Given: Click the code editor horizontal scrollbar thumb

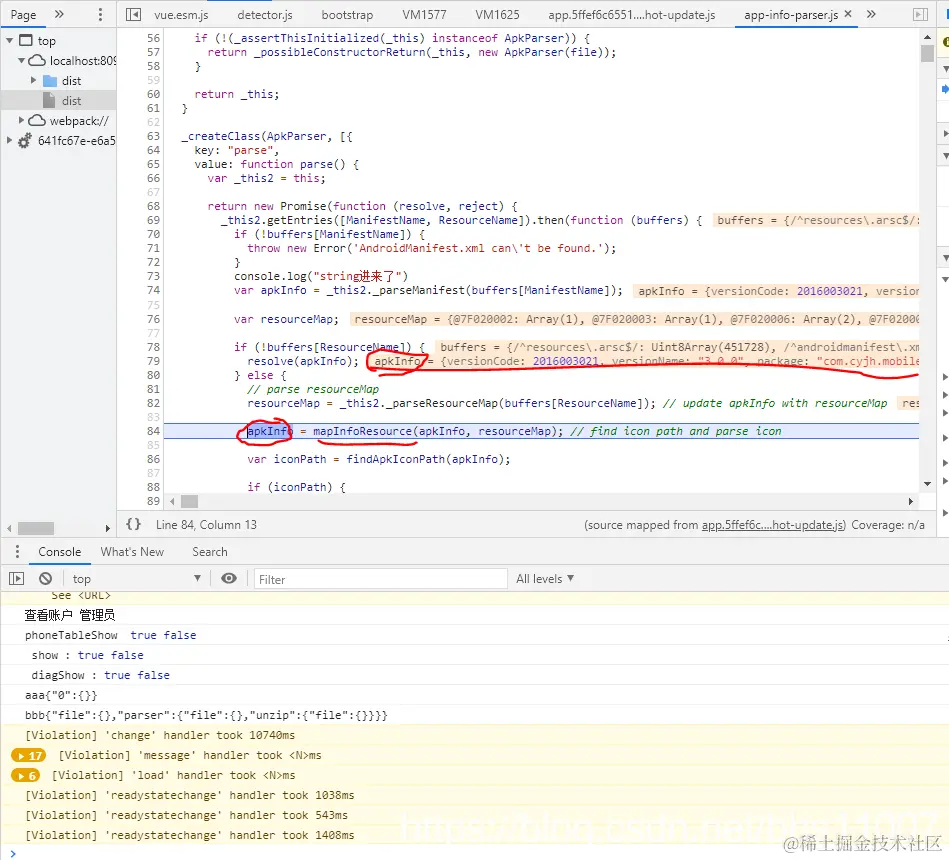Looking at the screenshot, I should tap(189, 501).
